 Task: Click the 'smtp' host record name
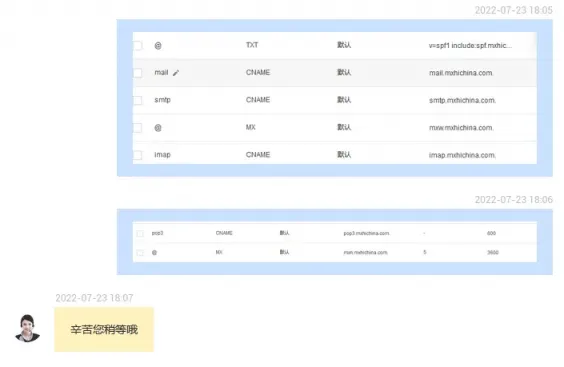(x=162, y=100)
